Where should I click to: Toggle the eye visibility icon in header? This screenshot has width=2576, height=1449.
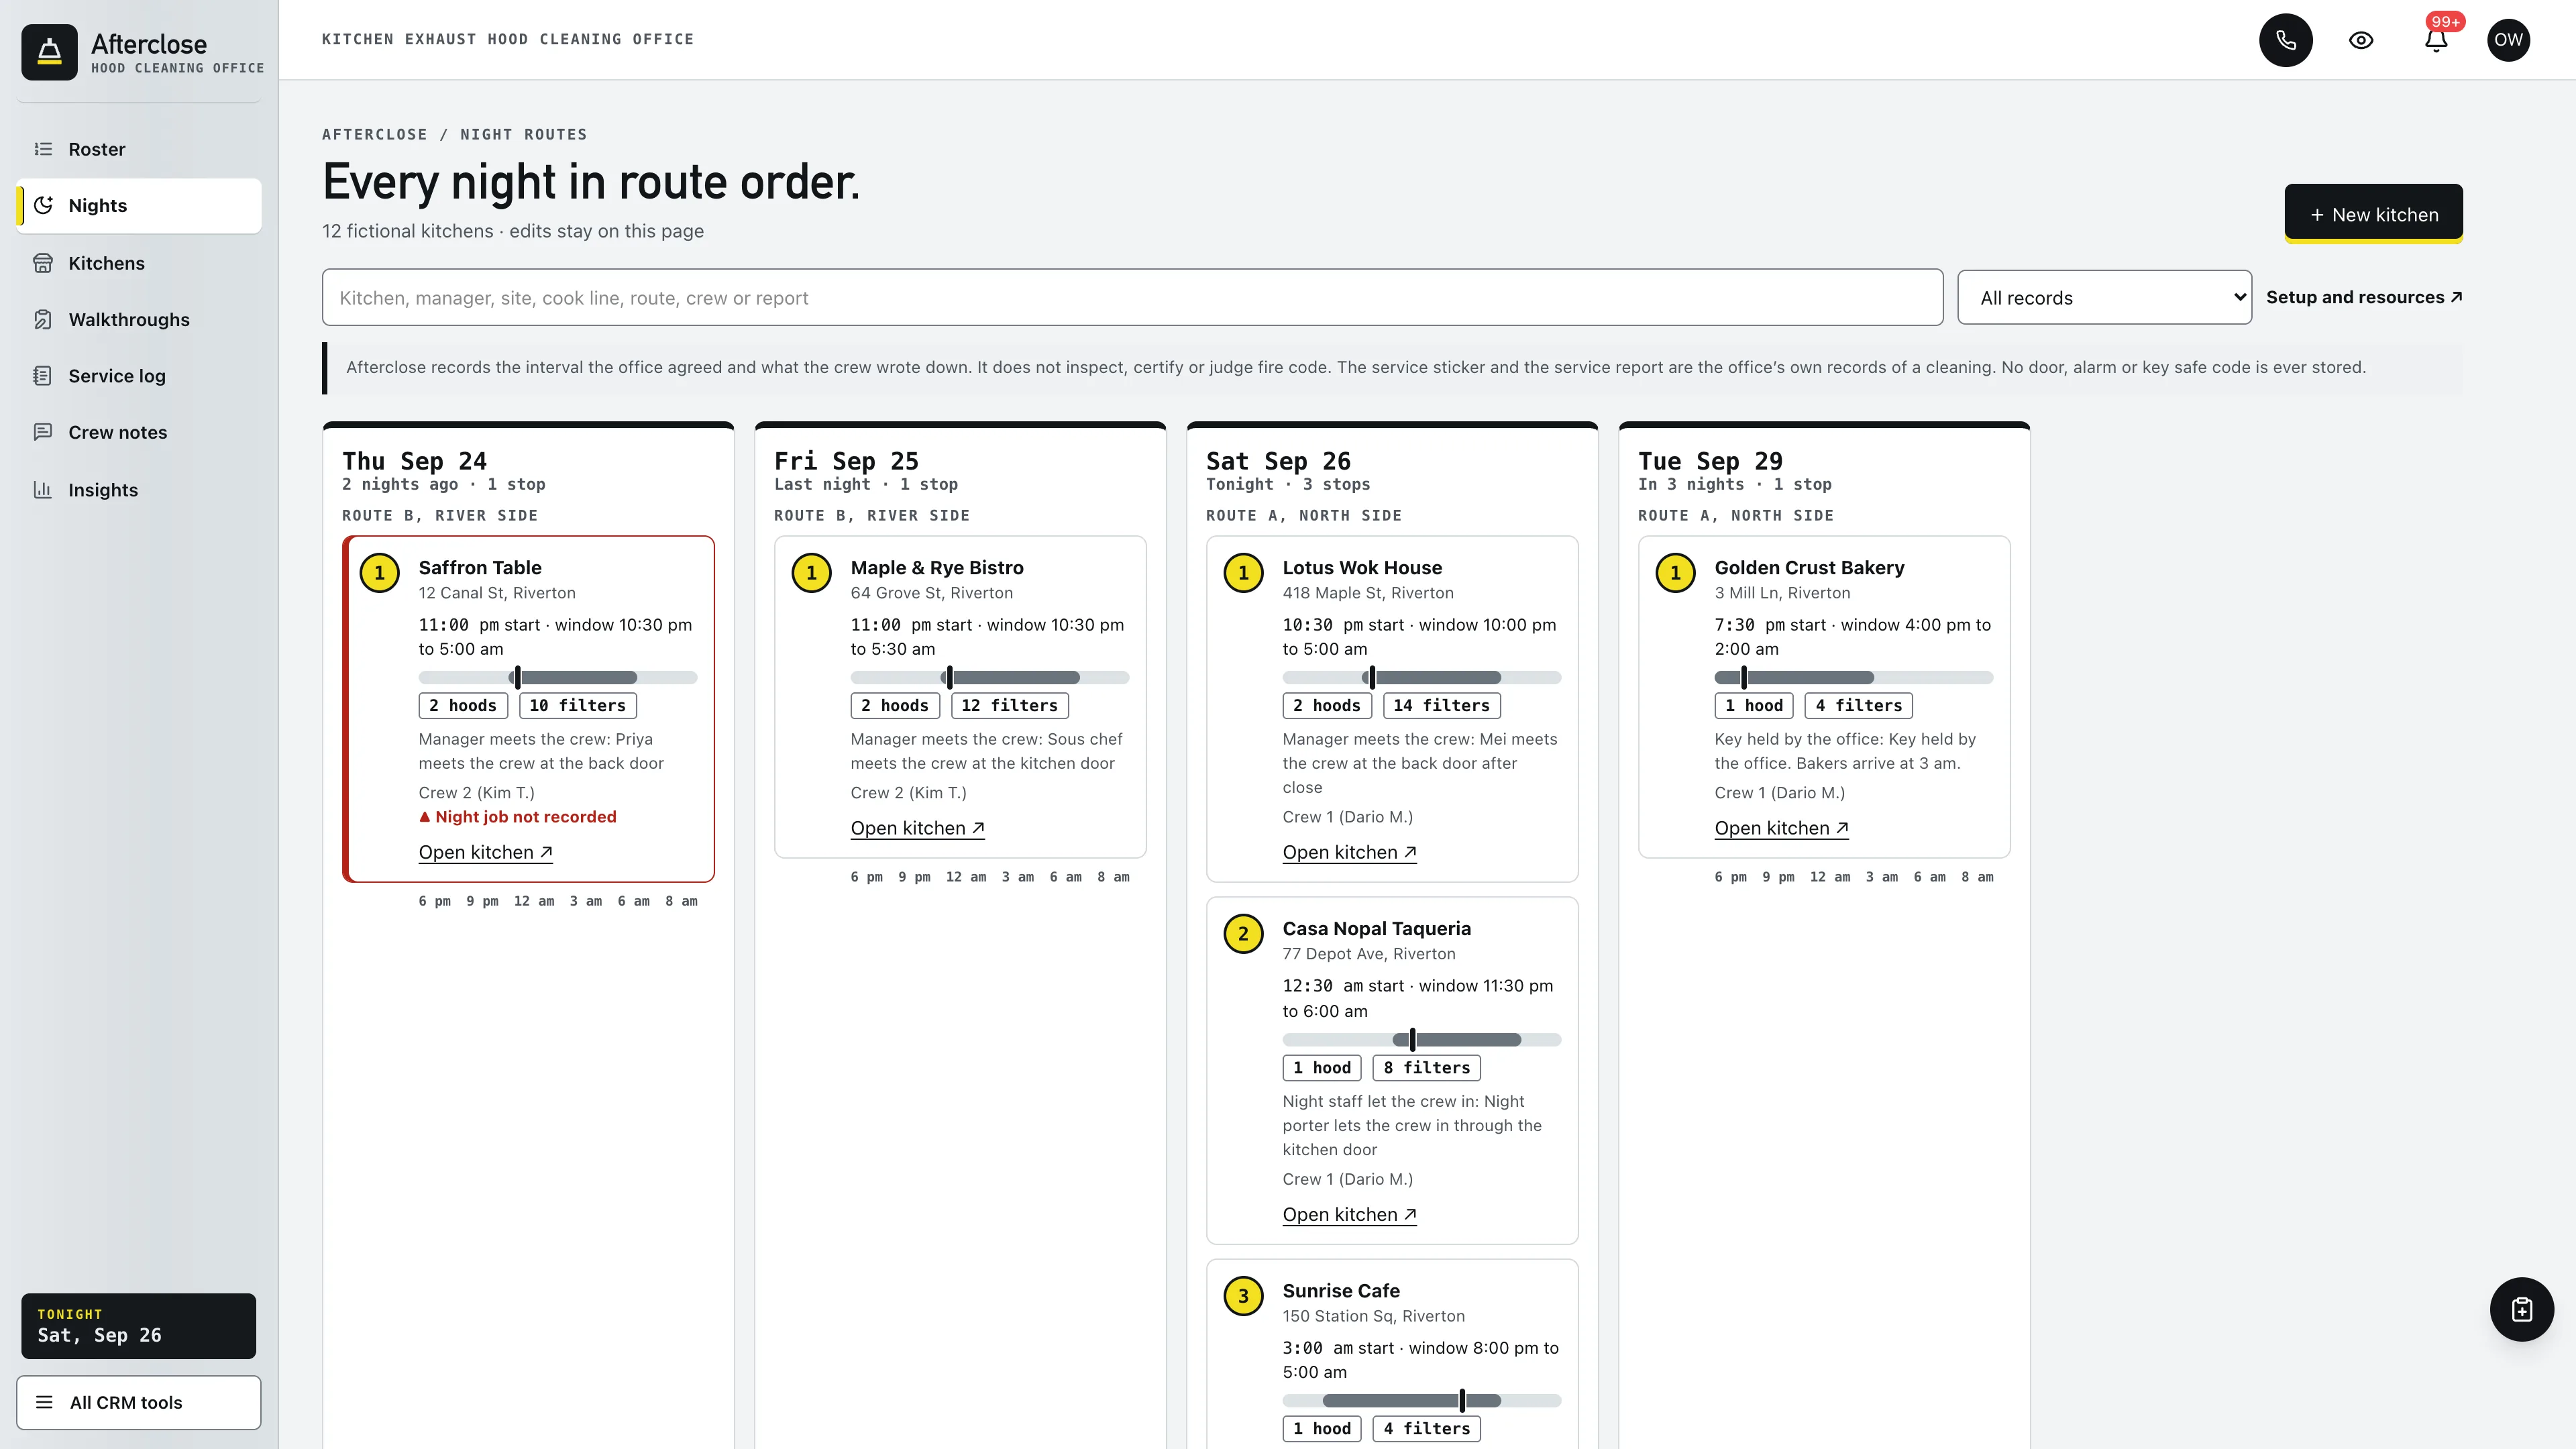pos(2360,40)
